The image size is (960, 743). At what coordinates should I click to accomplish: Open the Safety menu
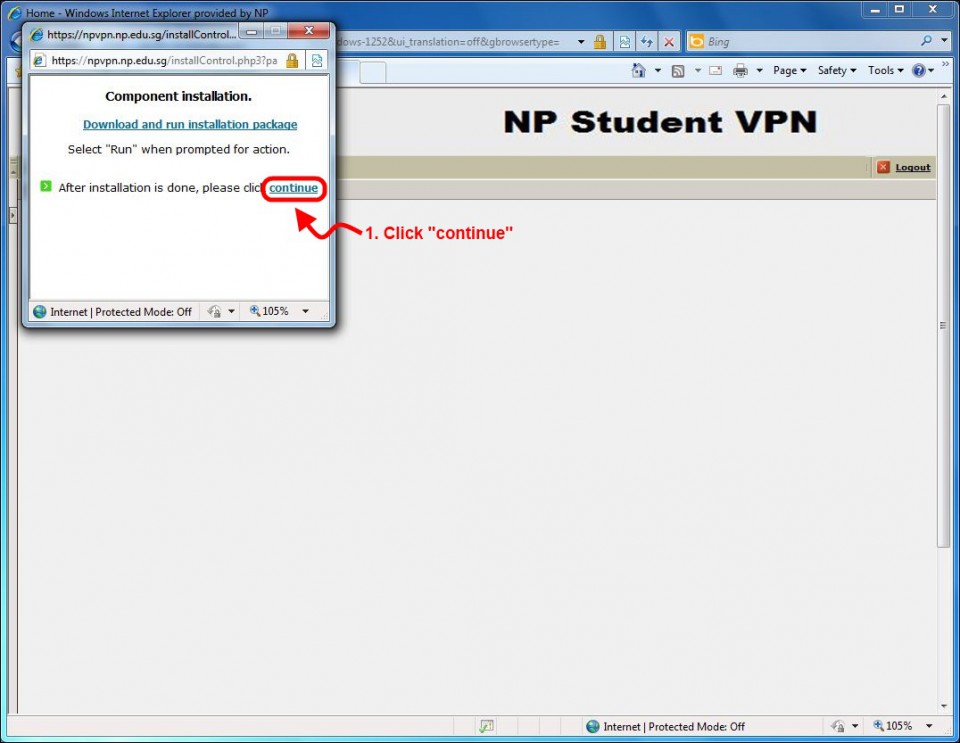tap(837, 70)
